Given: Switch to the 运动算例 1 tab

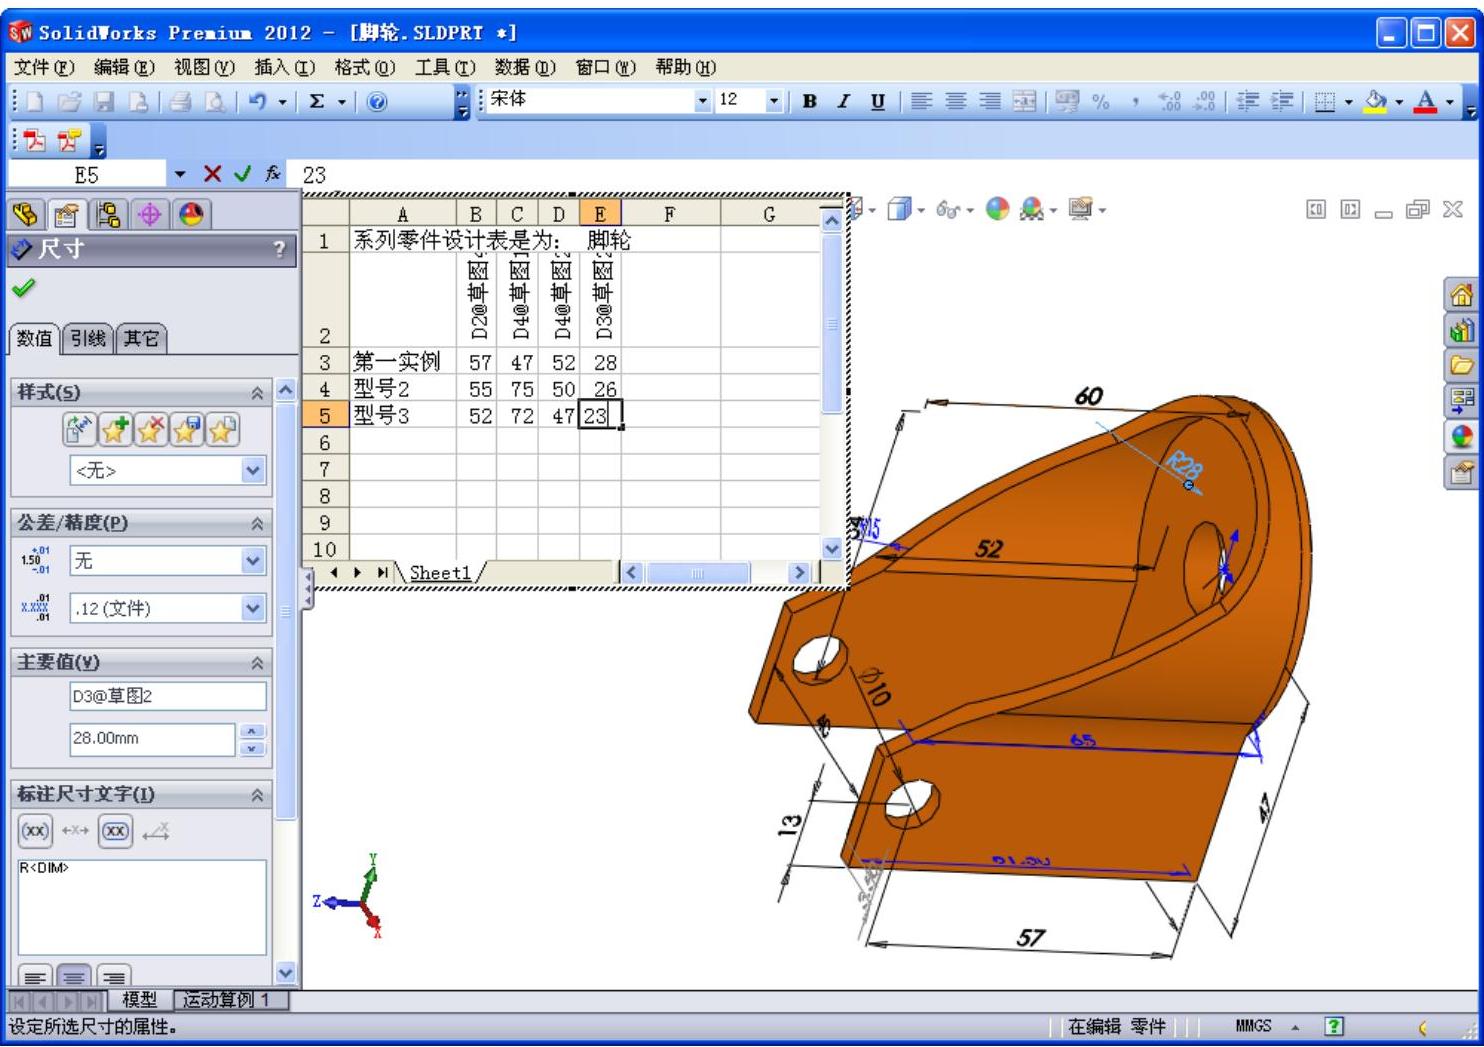Looking at the screenshot, I should coord(231,1000).
